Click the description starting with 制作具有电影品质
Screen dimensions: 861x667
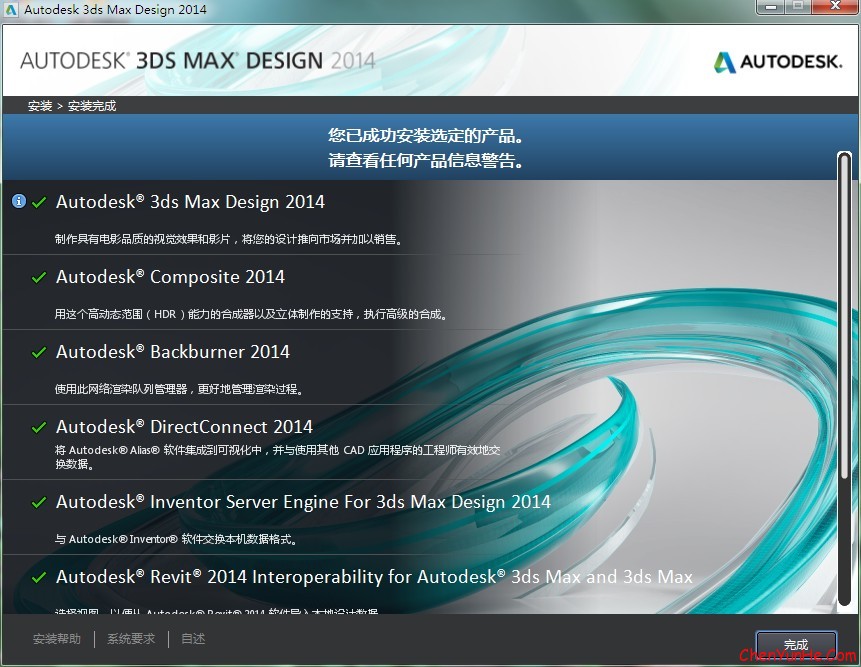pyautogui.click(x=228, y=239)
